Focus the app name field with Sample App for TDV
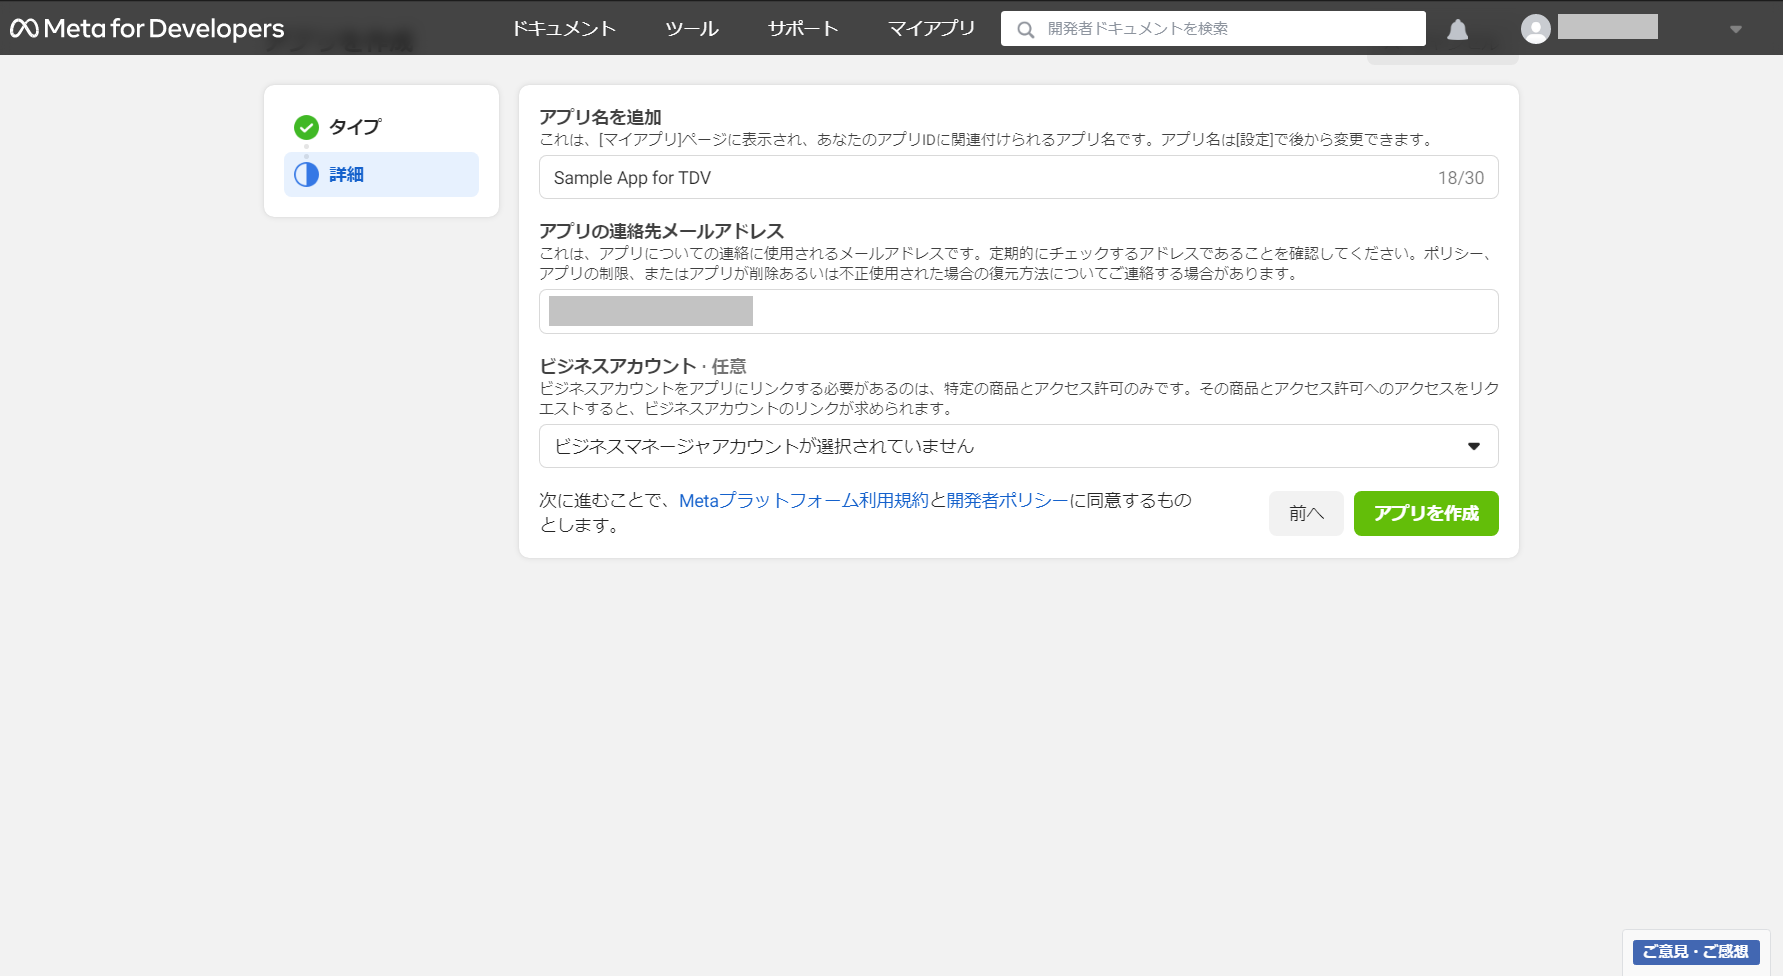 coord(1018,177)
